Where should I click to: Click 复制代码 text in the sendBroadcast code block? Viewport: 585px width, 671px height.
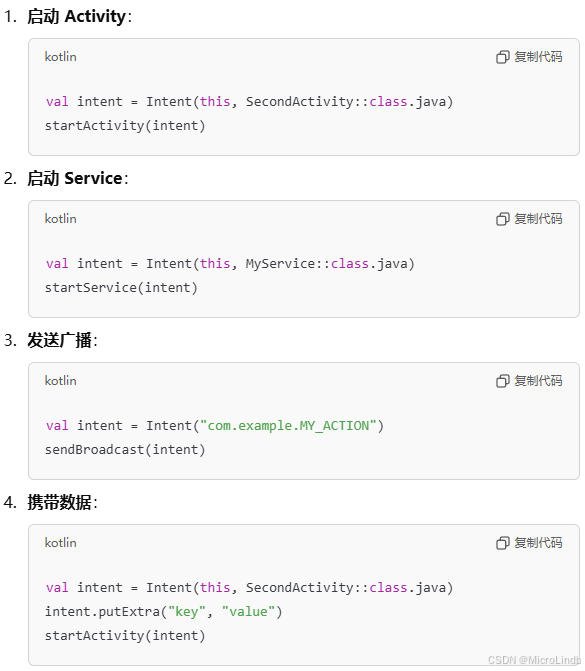(538, 381)
